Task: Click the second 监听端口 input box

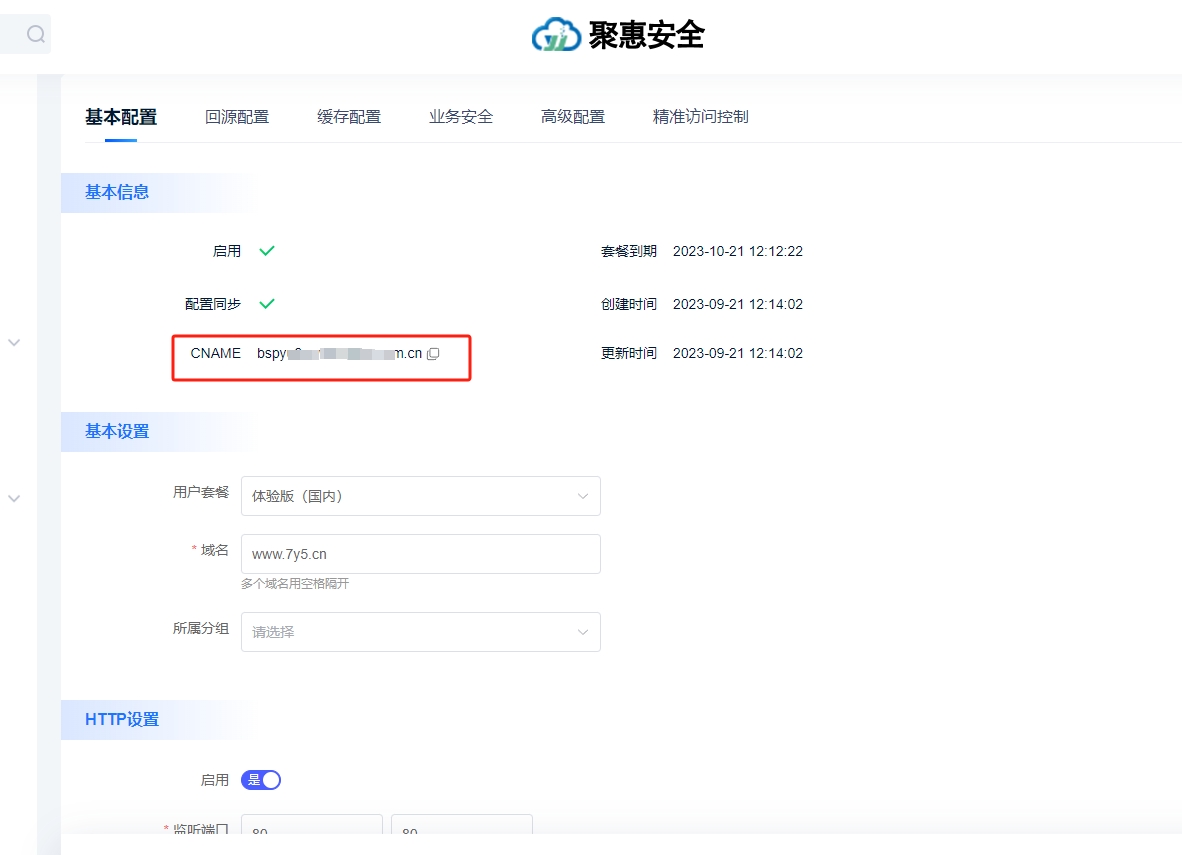Action: click(461, 830)
